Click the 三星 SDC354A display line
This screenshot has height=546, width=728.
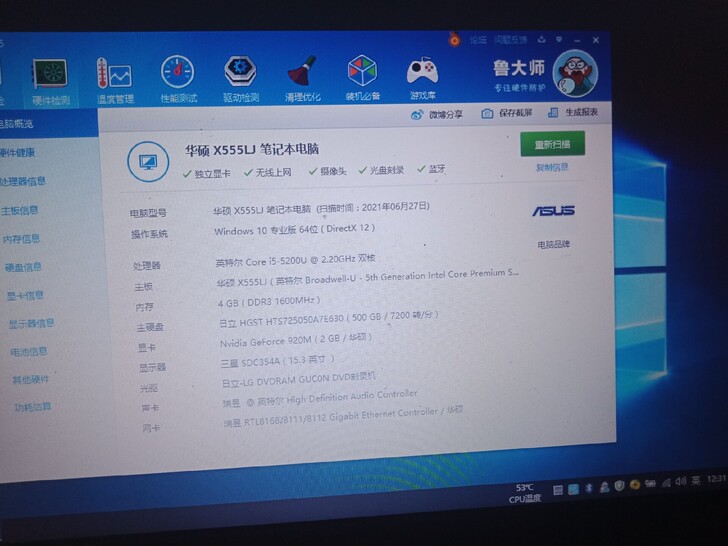(x=278, y=361)
